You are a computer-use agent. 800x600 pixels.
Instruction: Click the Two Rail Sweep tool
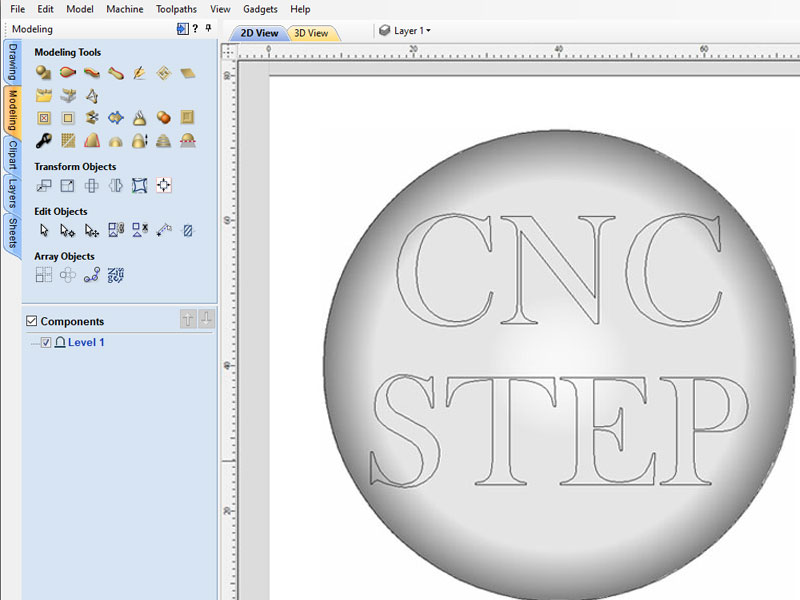click(68, 73)
